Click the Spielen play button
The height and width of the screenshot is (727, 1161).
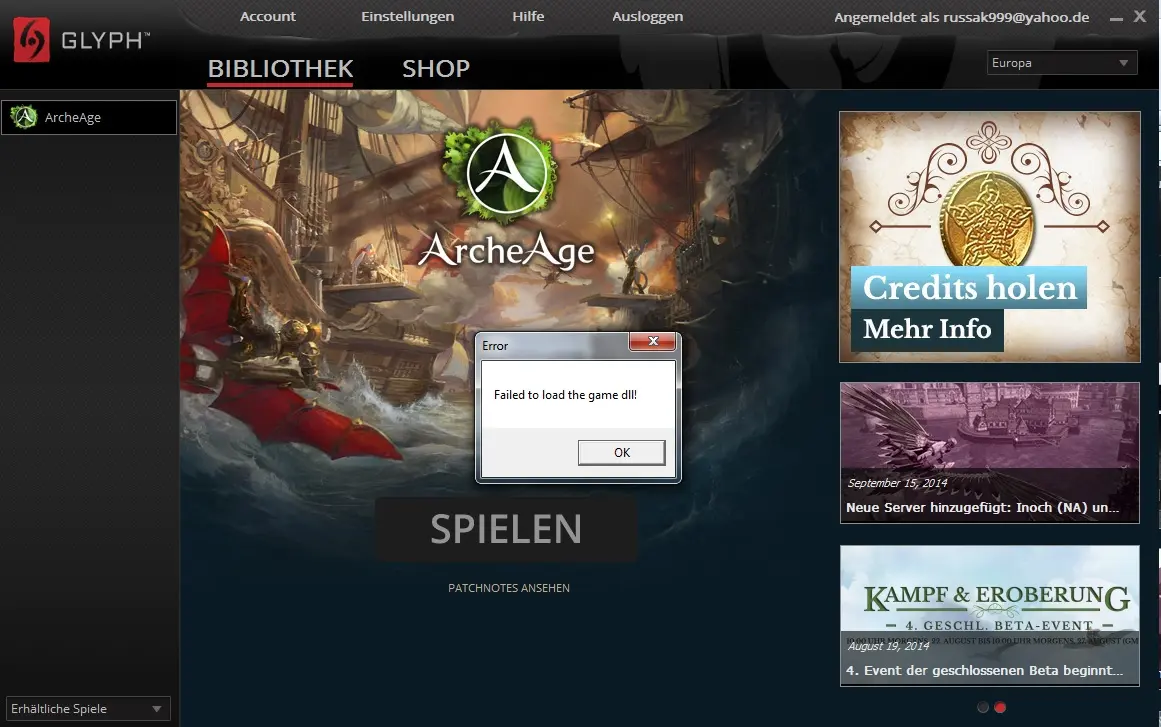pos(506,529)
